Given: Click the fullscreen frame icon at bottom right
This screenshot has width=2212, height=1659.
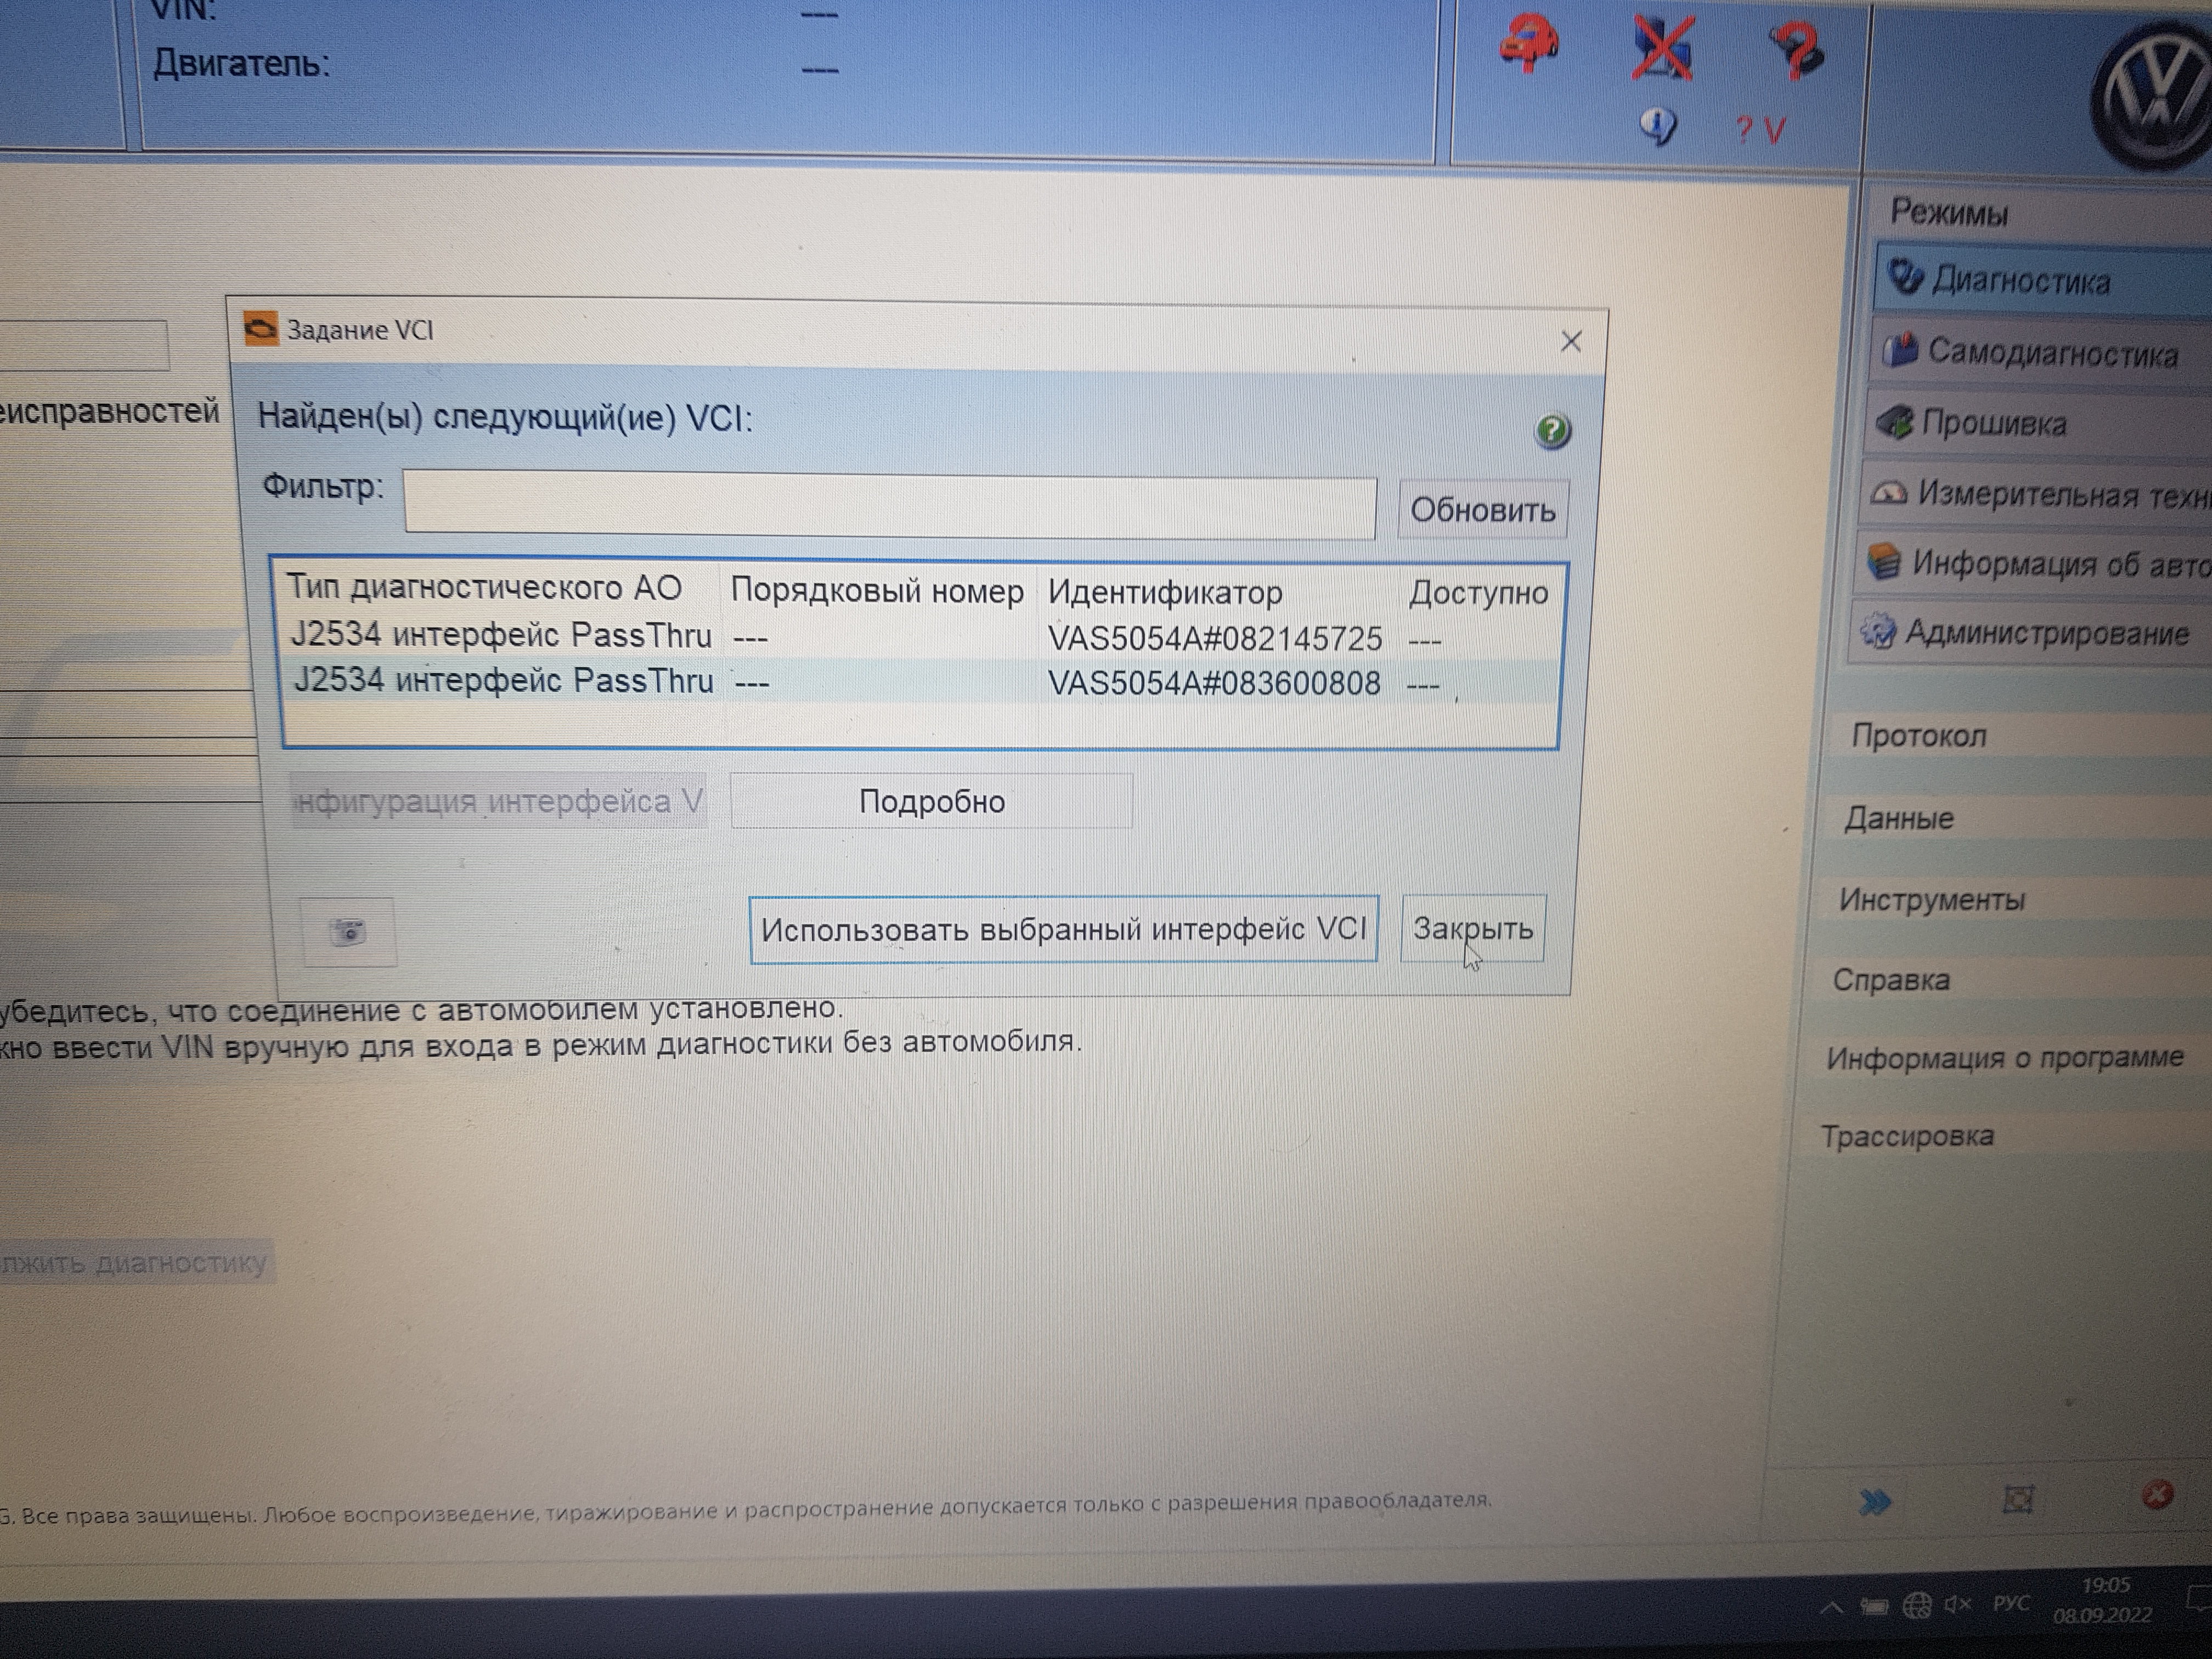Looking at the screenshot, I should click(2018, 1498).
